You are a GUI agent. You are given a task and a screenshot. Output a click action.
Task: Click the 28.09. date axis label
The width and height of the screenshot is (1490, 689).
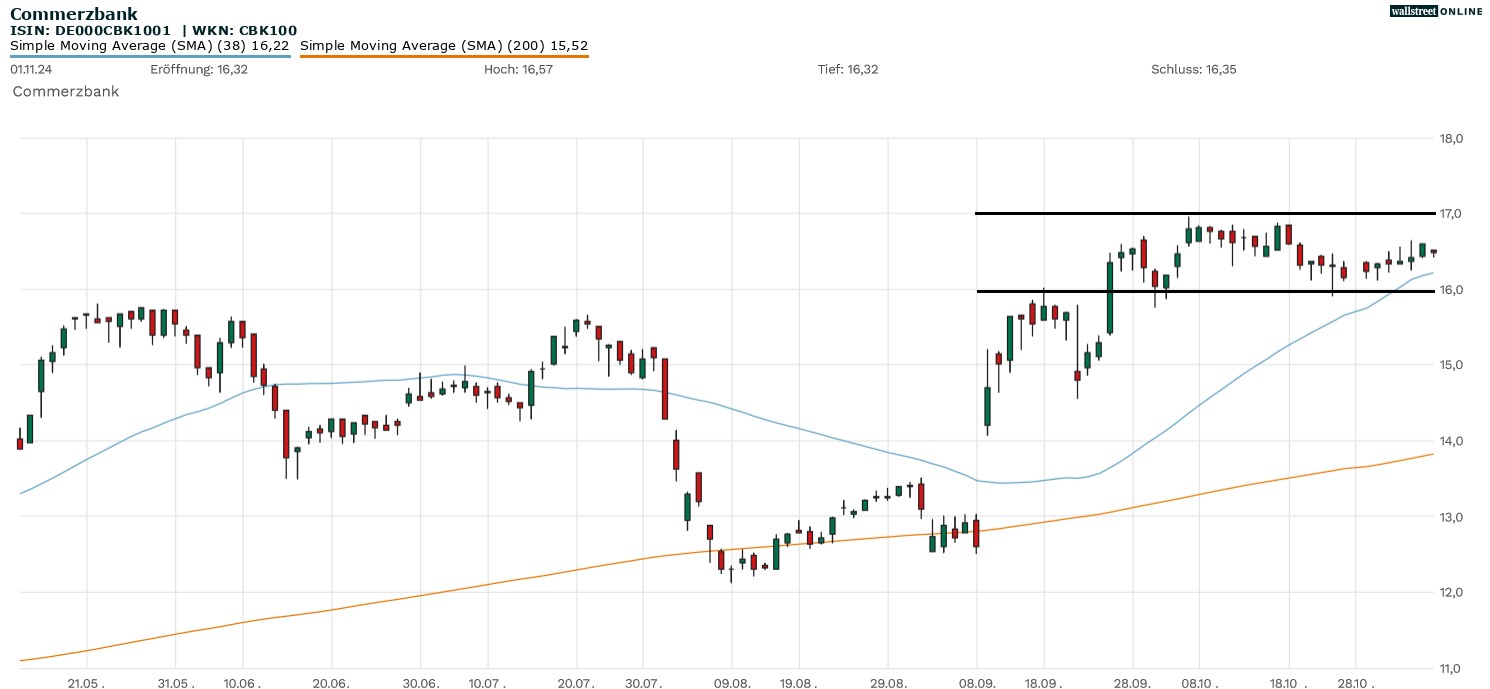click(x=1132, y=684)
